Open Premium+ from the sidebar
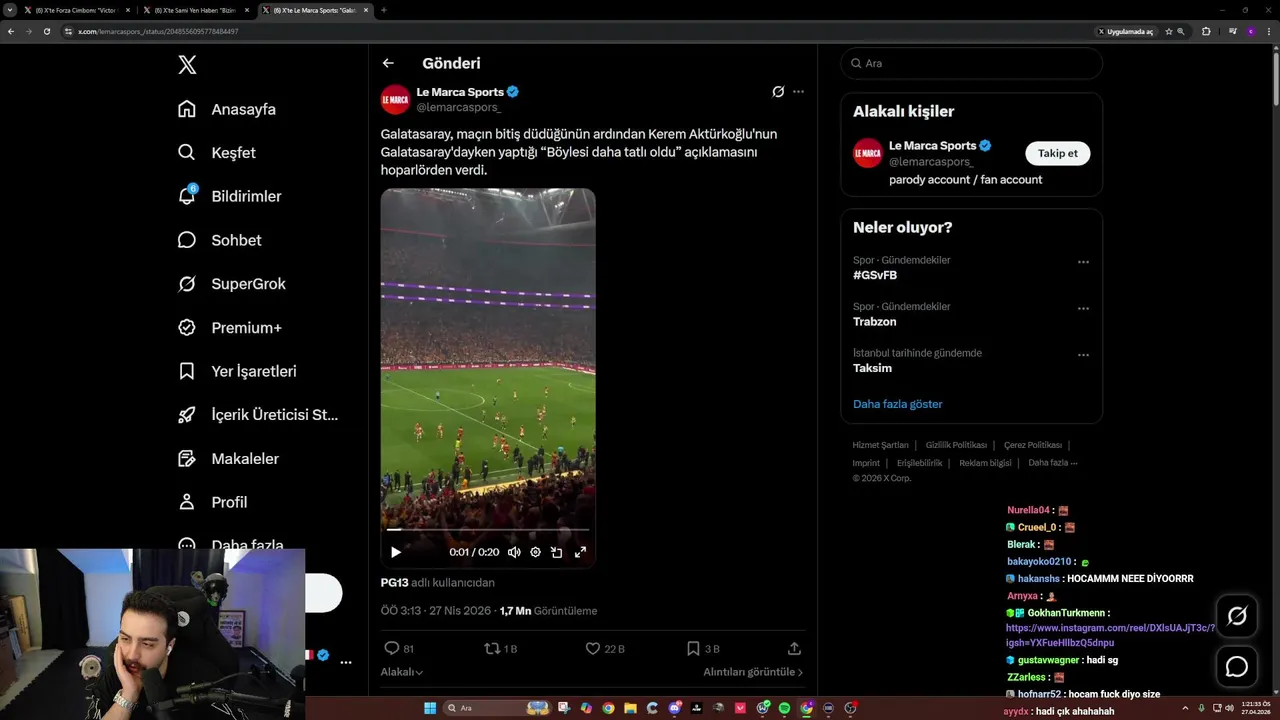The width and height of the screenshot is (1280, 720). [229, 327]
